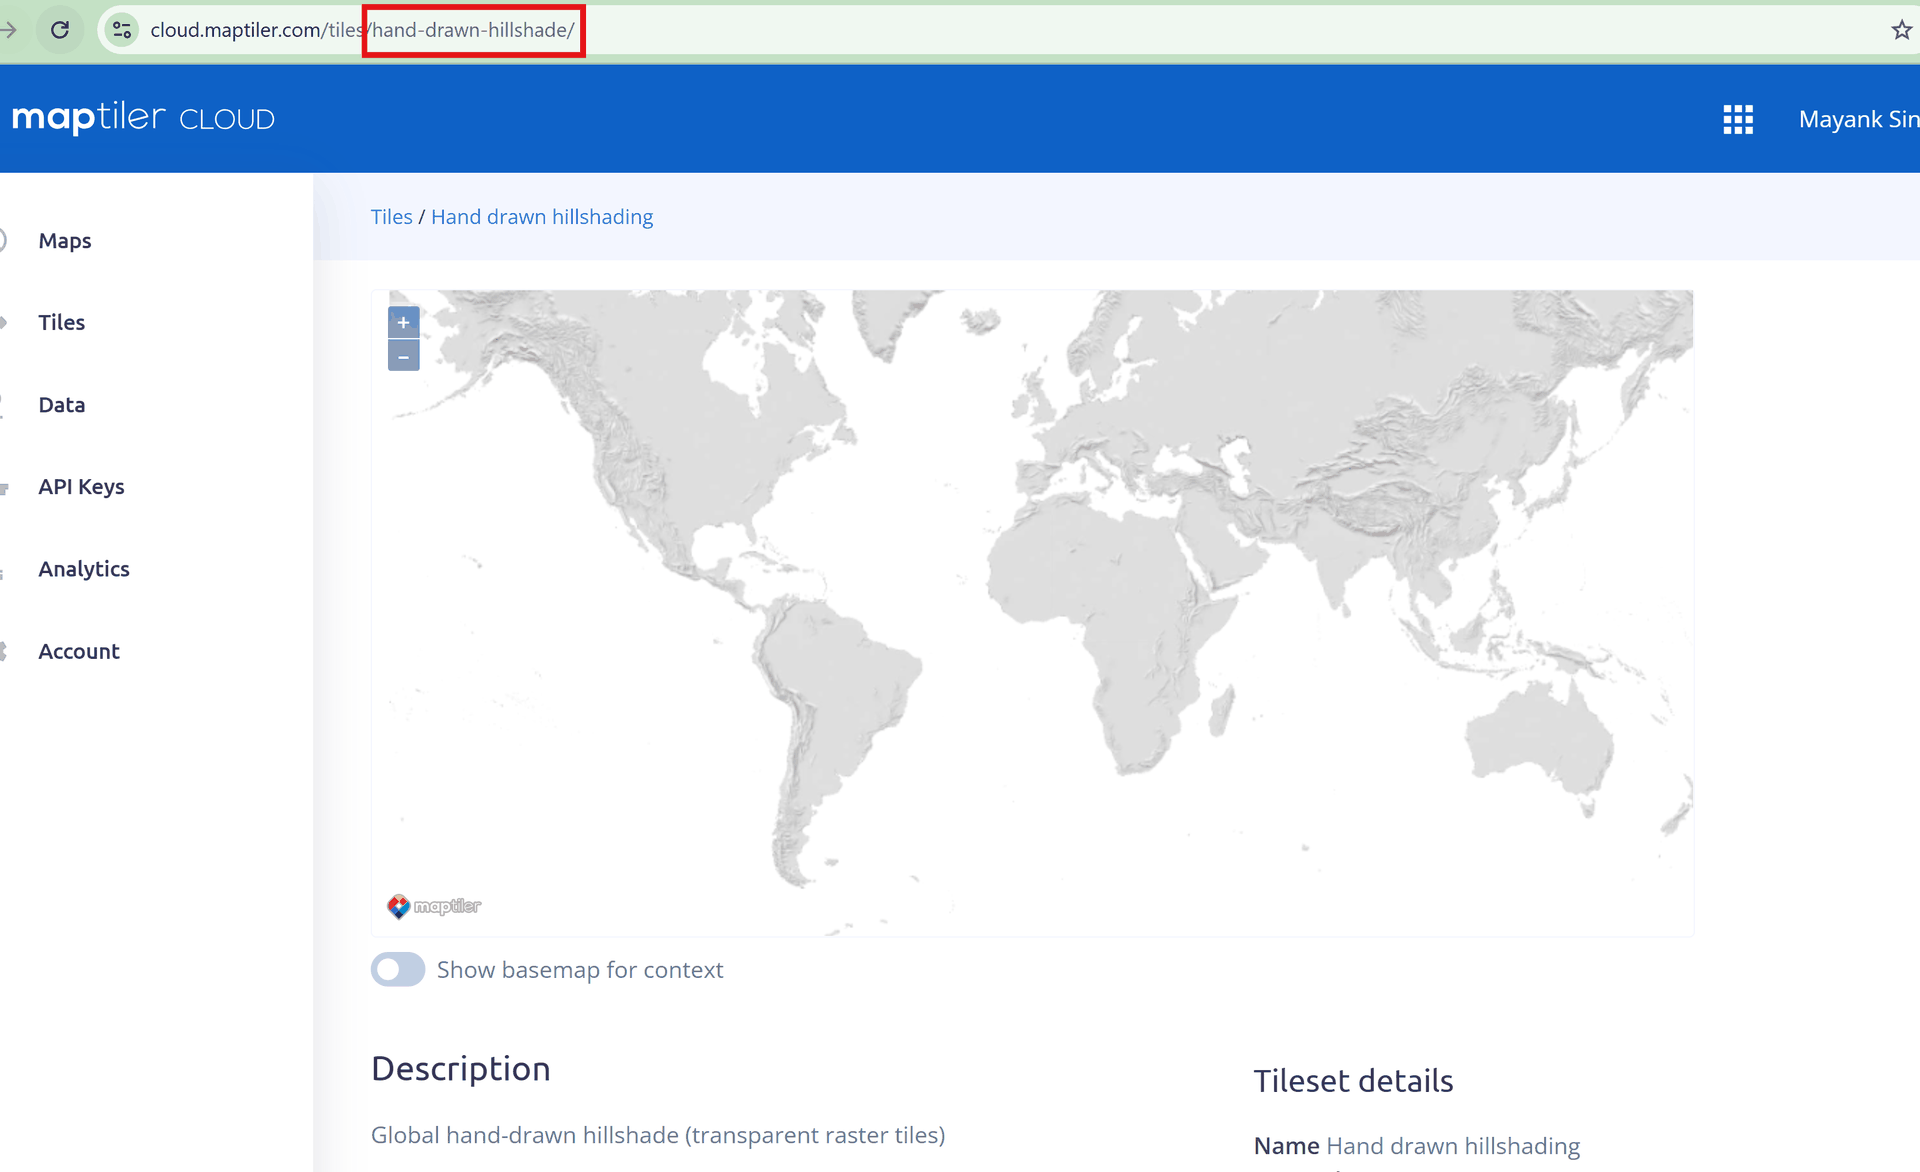The height and width of the screenshot is (1172, 1920).
Task: Click the MapTiler Cloud header logo
Action: coord(143,118)
